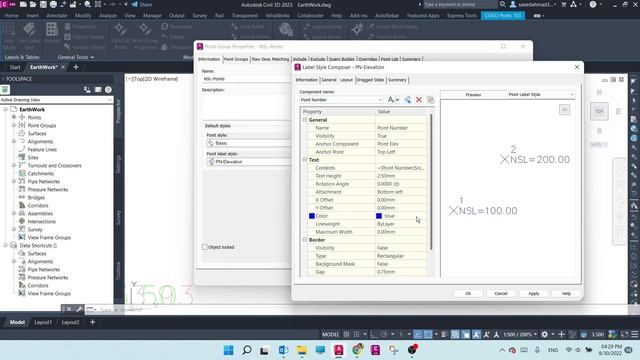
Task: Click the Cancel button
Action: click(x=501, y=293)
